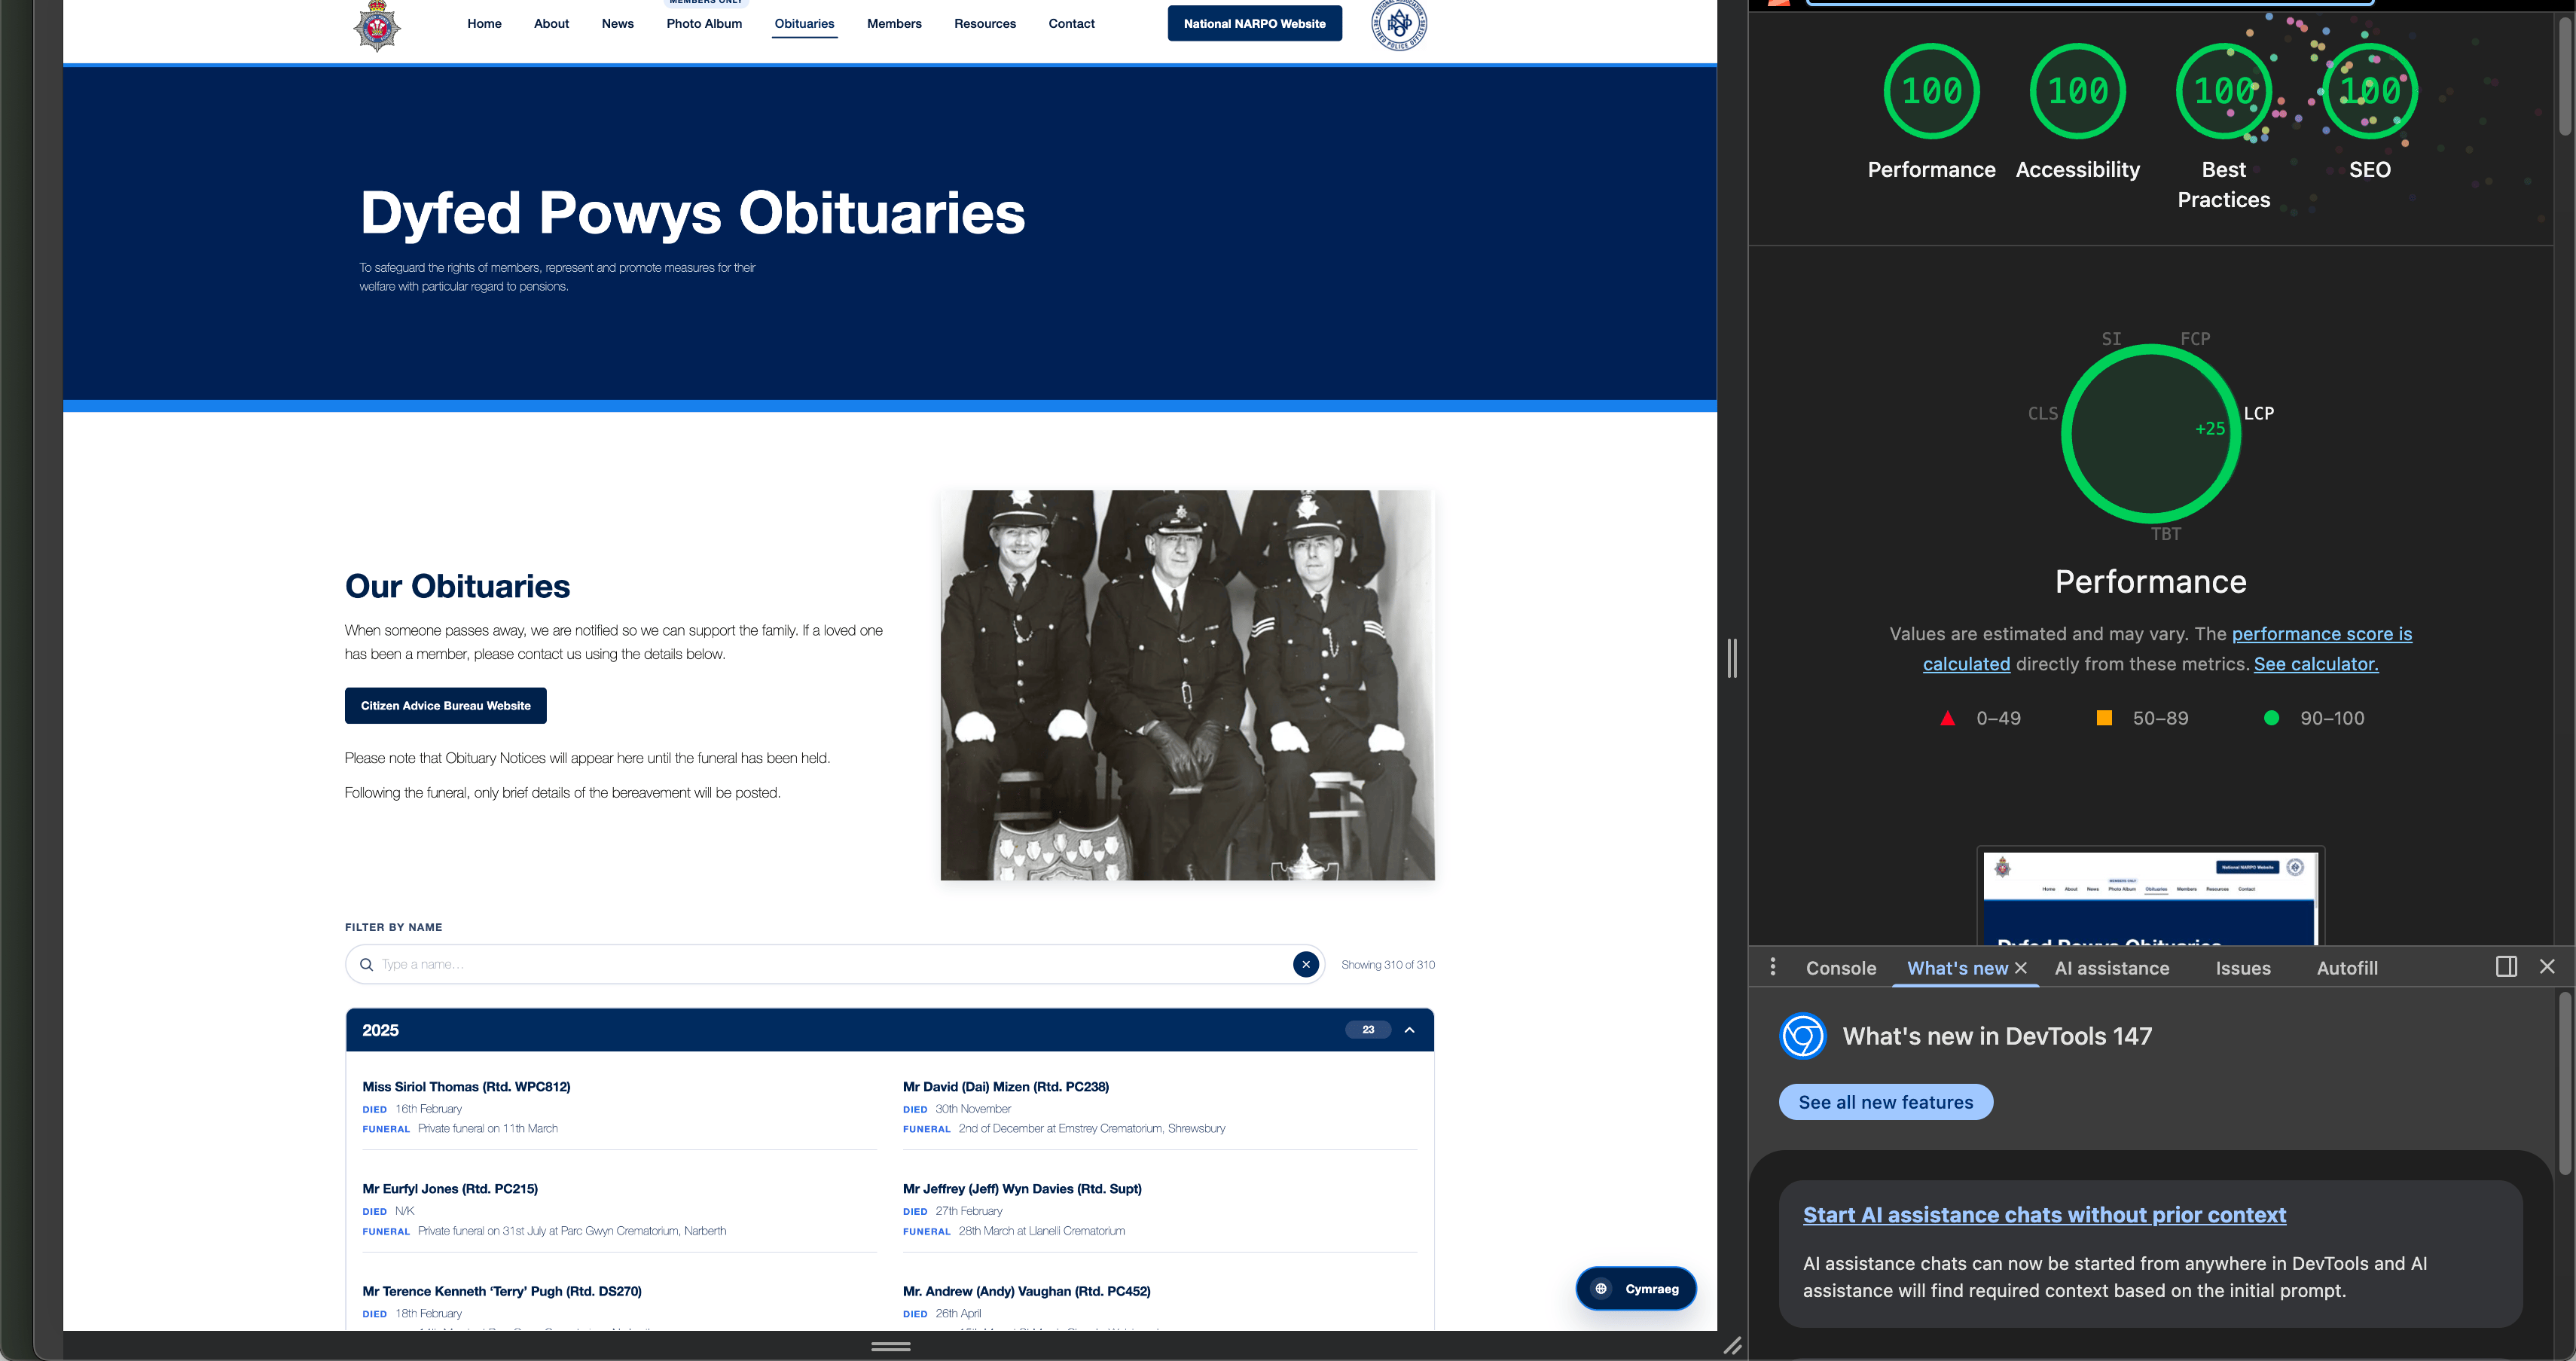
Task: Open Start AI assistance chats link
Action: coord(2044,1215)
